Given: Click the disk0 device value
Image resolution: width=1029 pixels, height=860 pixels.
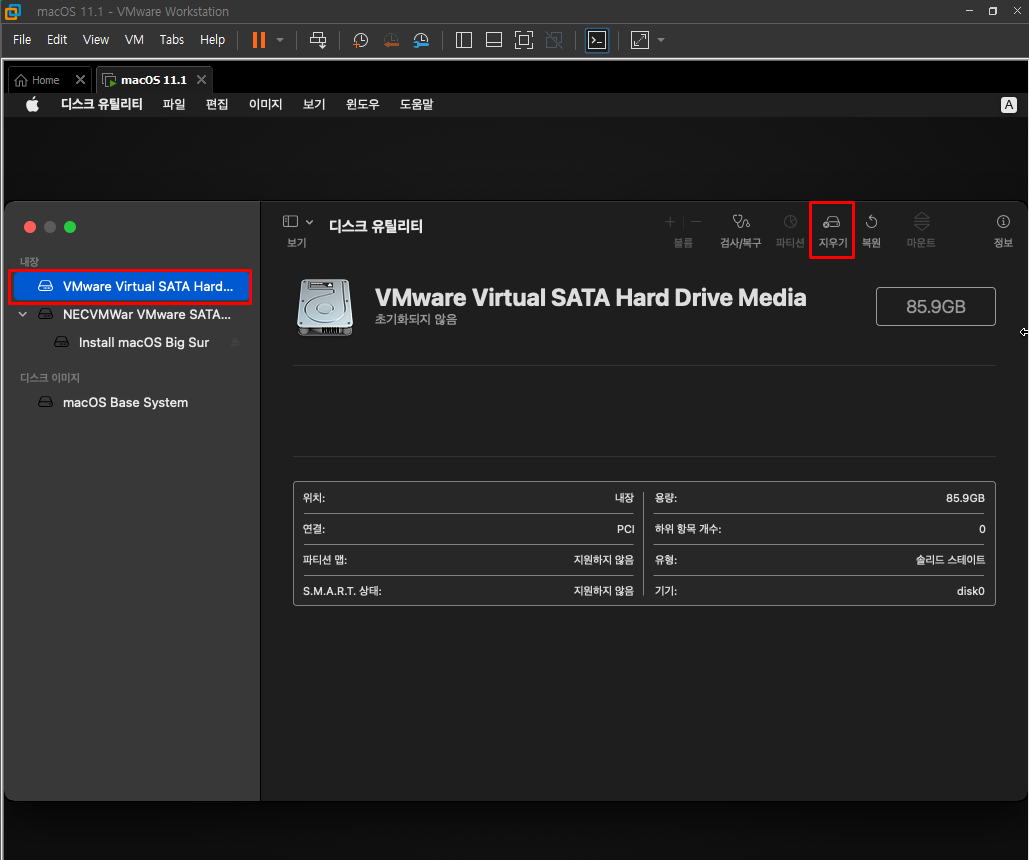Looking at the screenshot, I should tap(971, 591).
